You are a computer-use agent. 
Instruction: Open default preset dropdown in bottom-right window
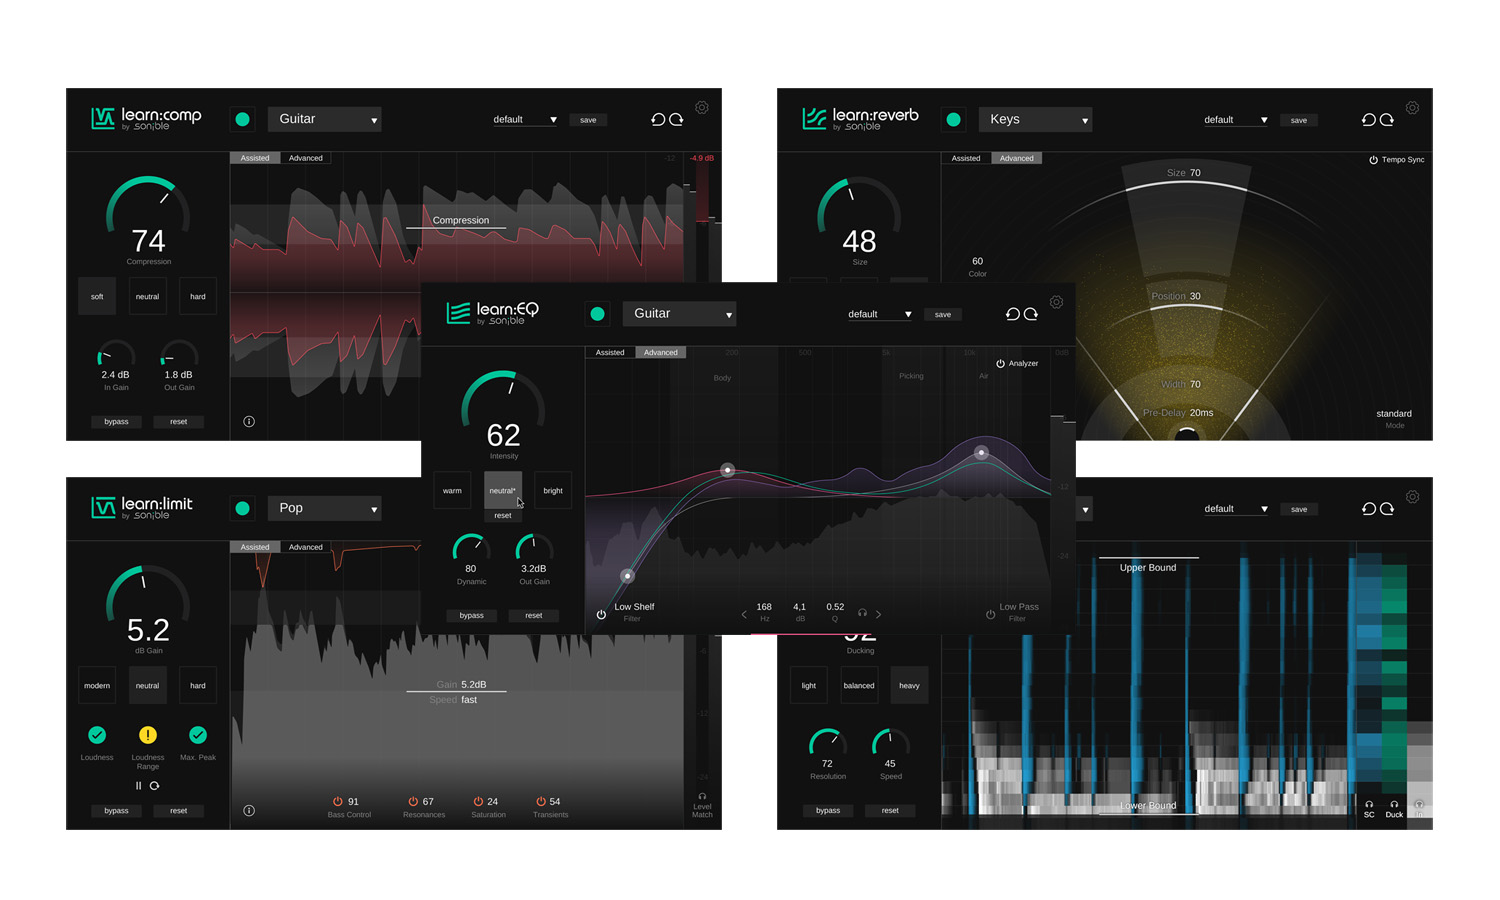click(1236, 509)
